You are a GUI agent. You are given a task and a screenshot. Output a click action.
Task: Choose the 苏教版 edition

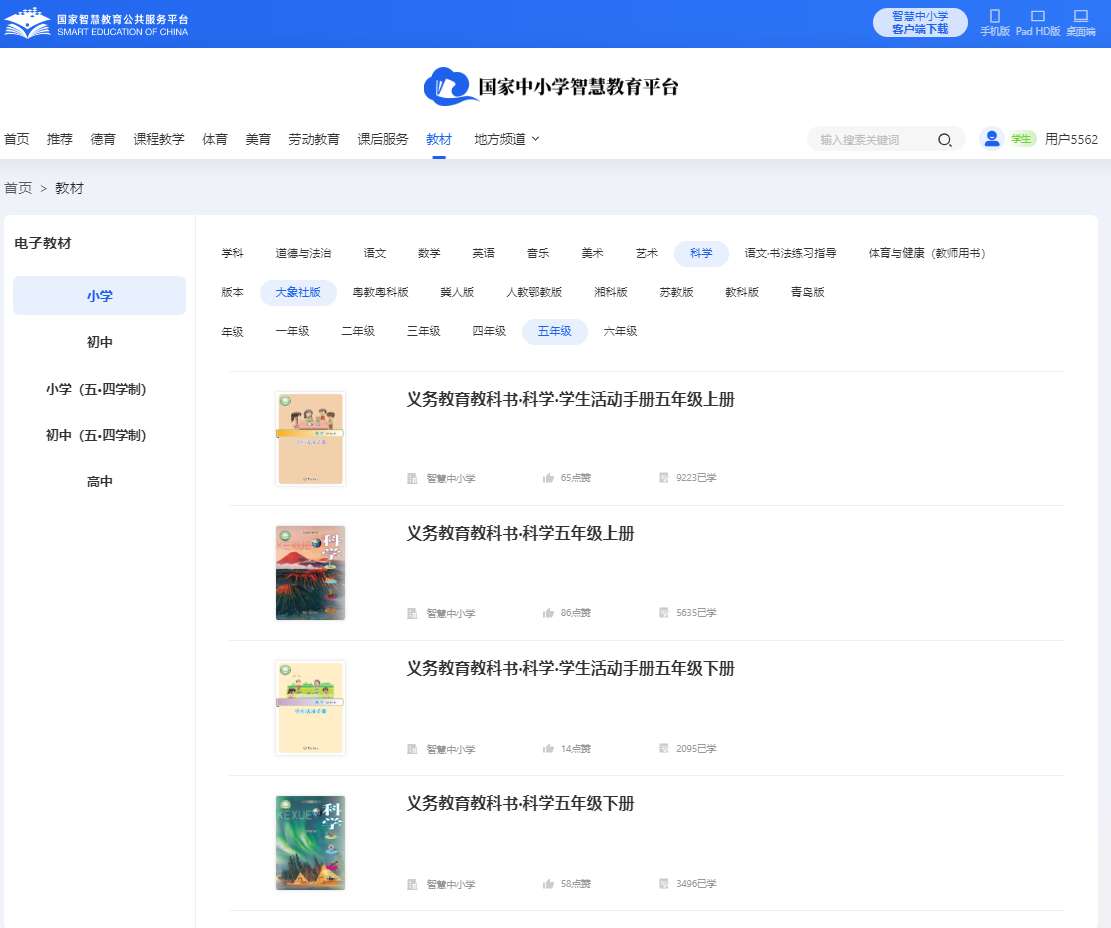point(676,292)
